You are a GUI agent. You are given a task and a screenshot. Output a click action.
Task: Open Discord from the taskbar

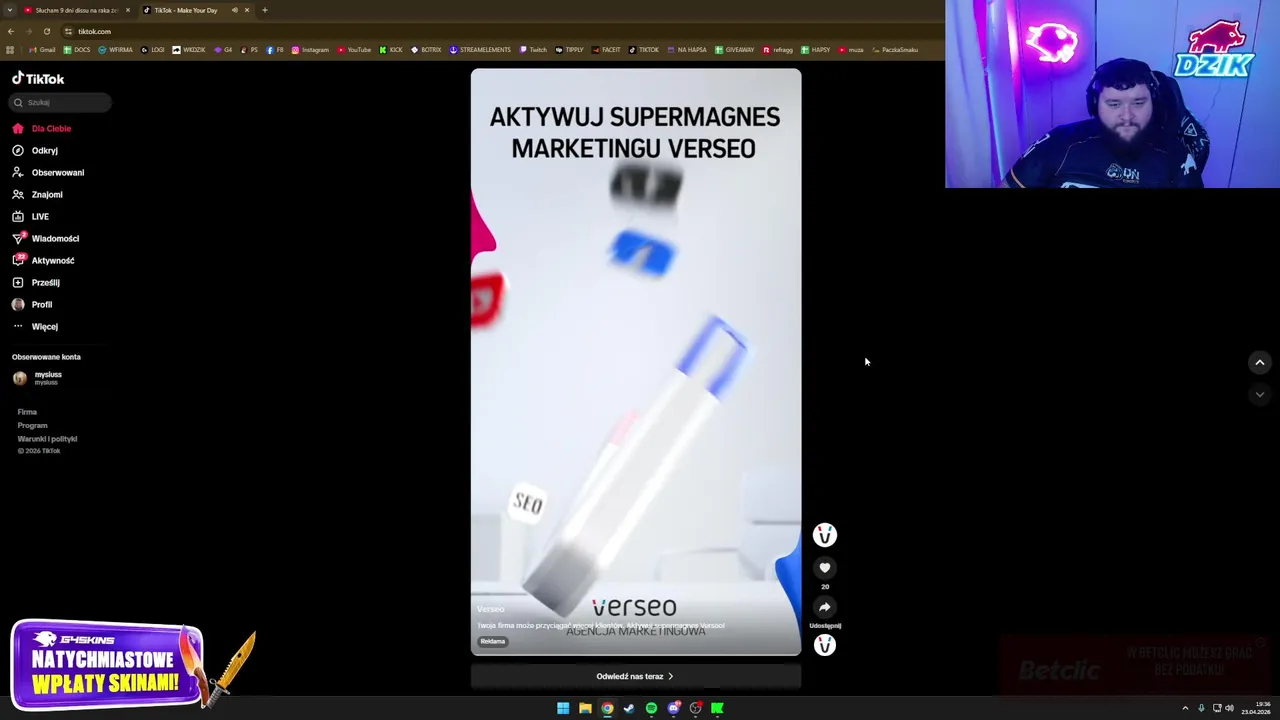[673, 708]
